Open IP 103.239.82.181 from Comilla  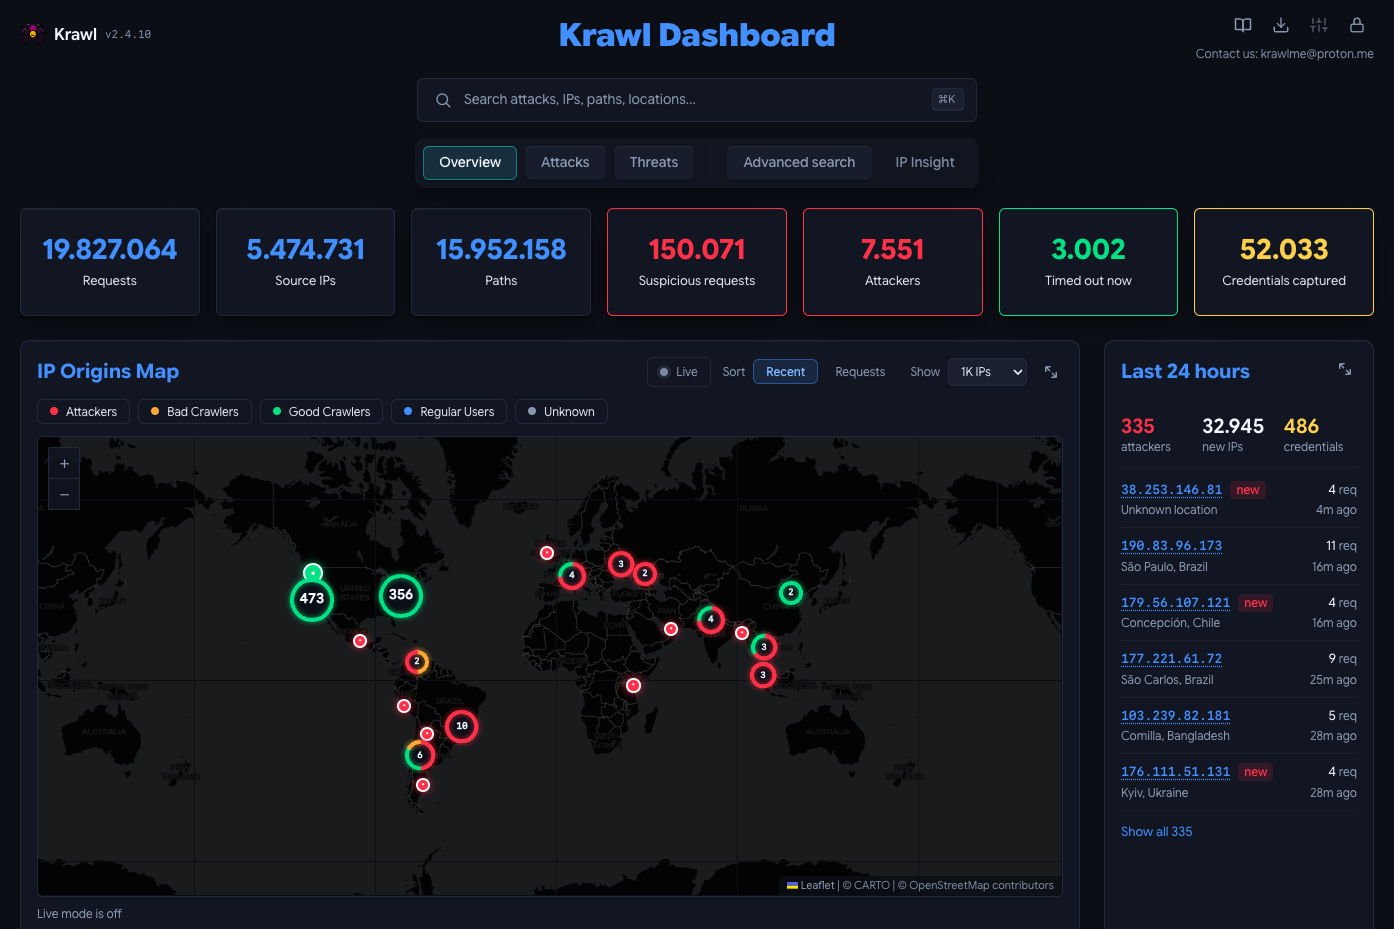point(1175,716)
